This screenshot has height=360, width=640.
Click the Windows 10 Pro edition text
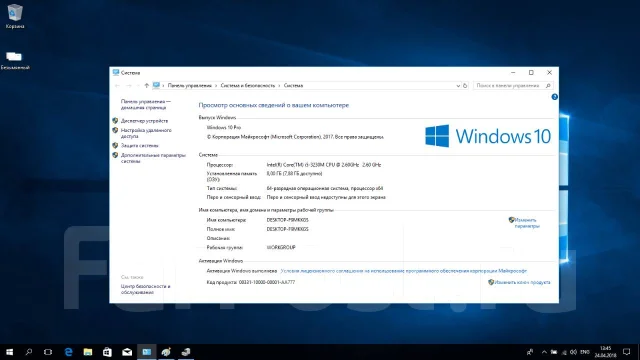tap(224, 127)
